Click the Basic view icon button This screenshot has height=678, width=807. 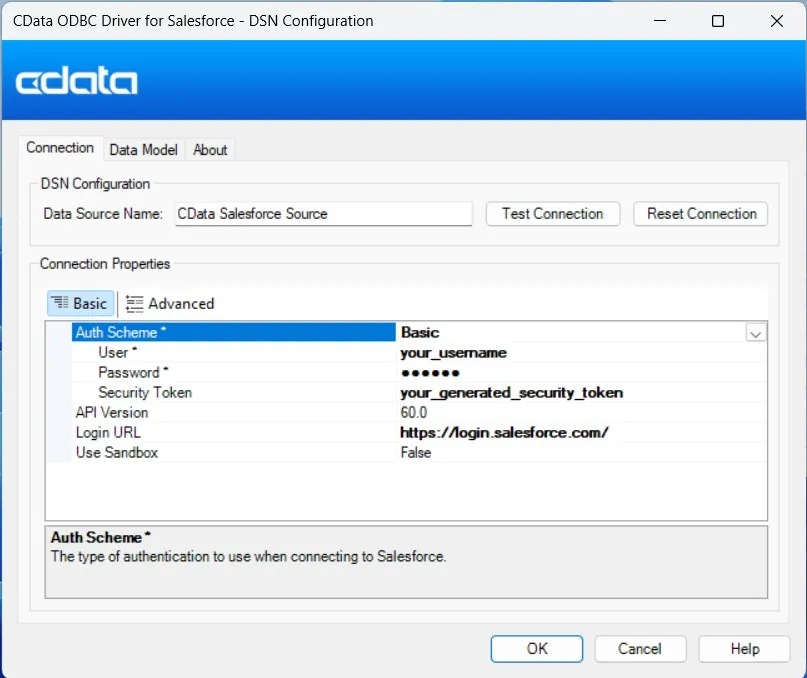[x=81, y=303]
